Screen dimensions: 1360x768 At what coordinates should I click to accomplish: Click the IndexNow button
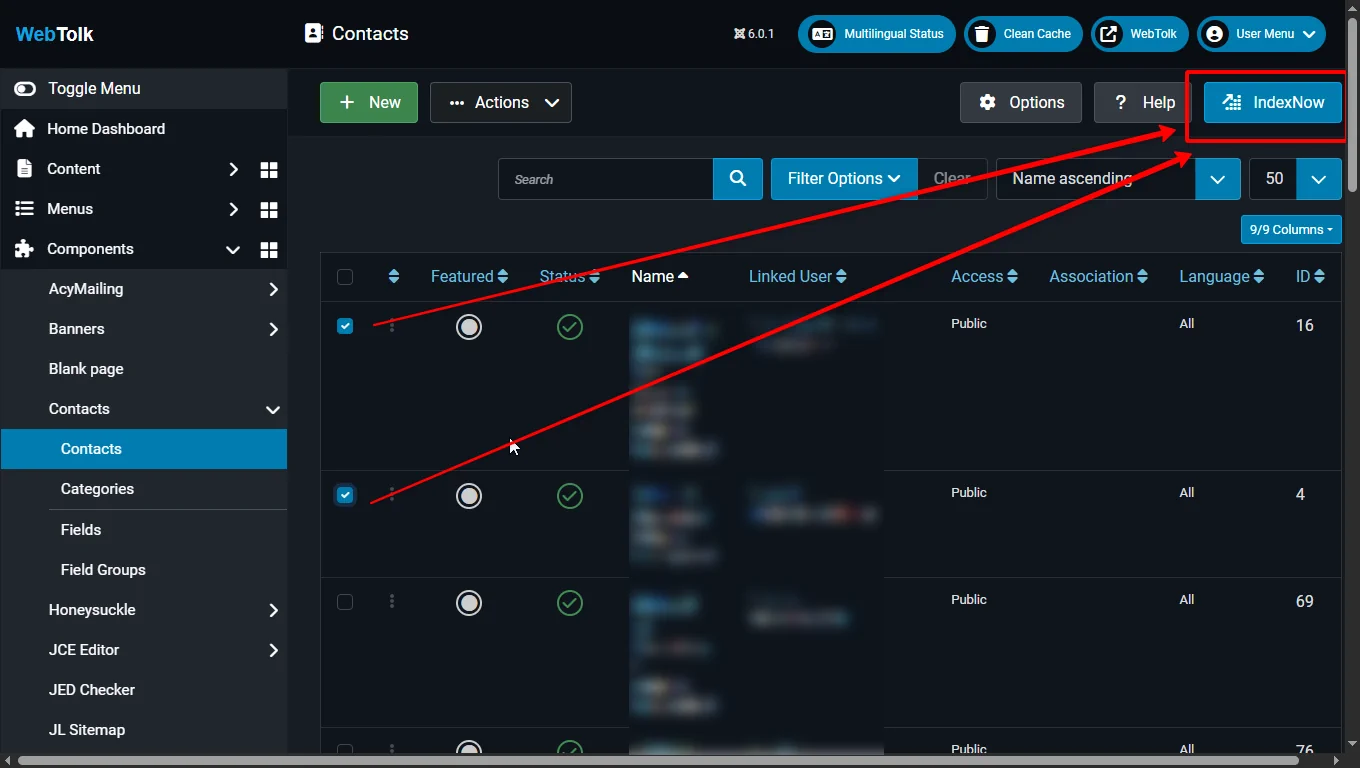tap(1272, 103)
